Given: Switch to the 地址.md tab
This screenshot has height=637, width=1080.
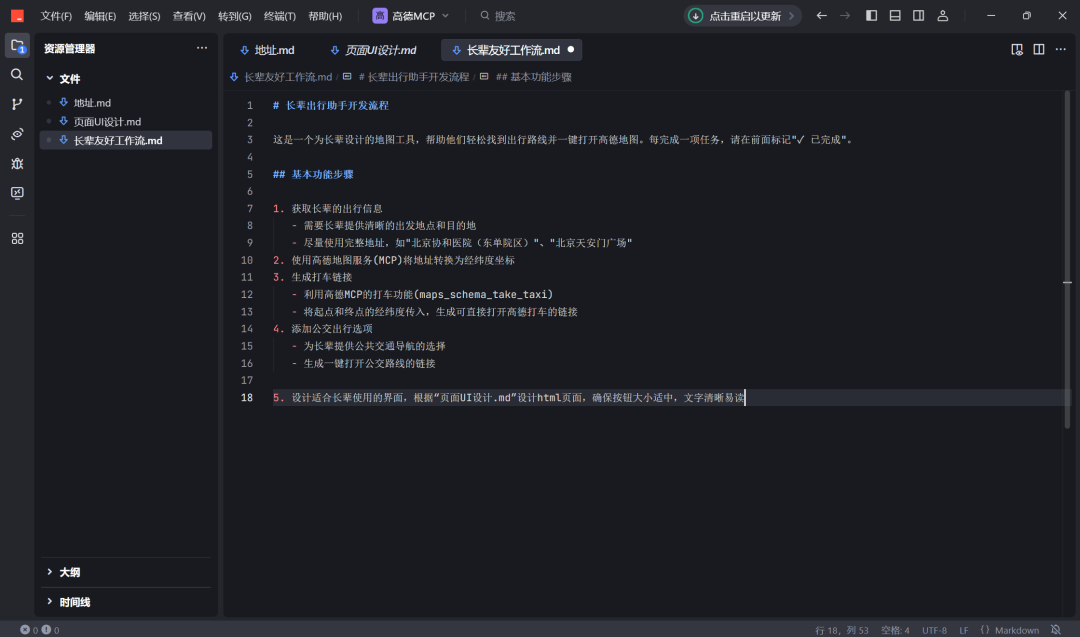Looking at the screenshot, I should coord(267,50).
